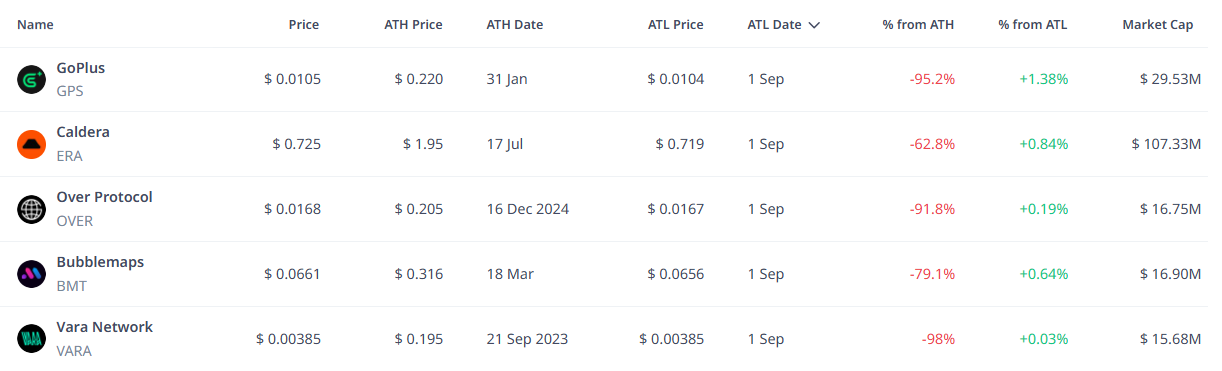Open the Over Protocol coin link
This screenshot has width=1222, height=371.
(105, 197)
